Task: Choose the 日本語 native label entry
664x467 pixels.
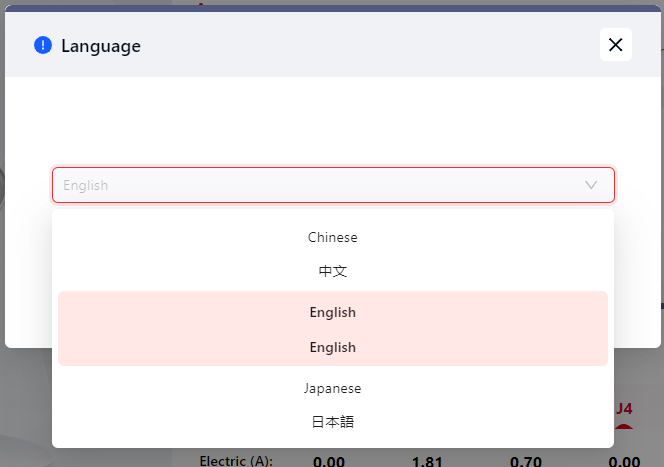Action: click(332, 421)
